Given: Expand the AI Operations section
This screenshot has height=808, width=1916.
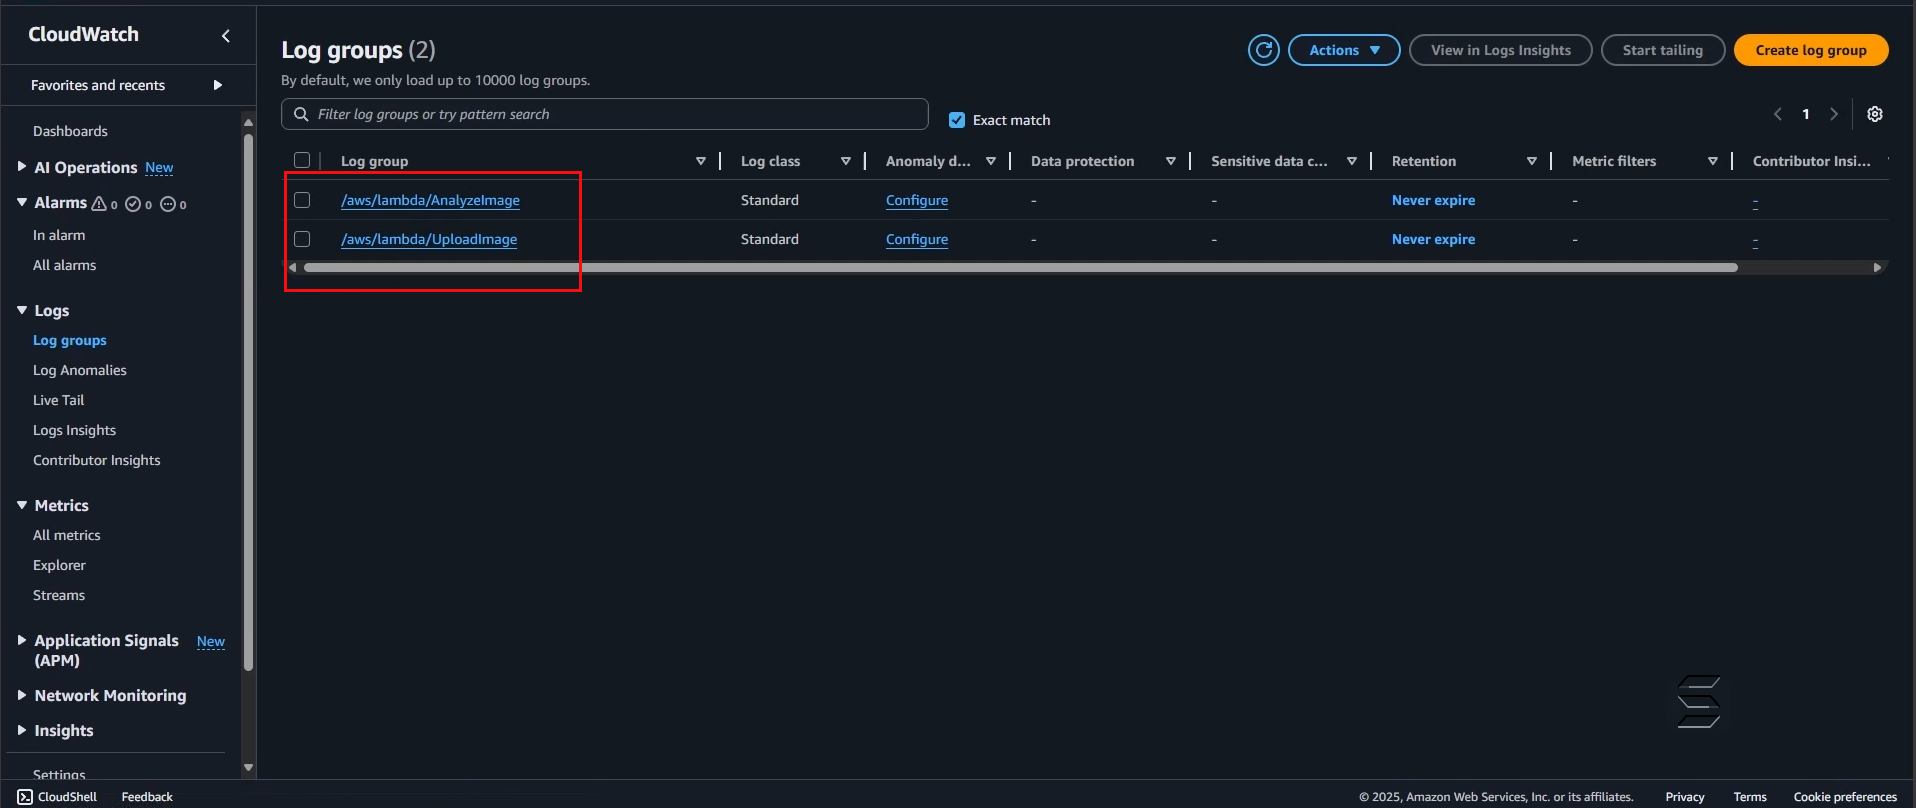Looking at the screenshot, I should click(22, 167).
